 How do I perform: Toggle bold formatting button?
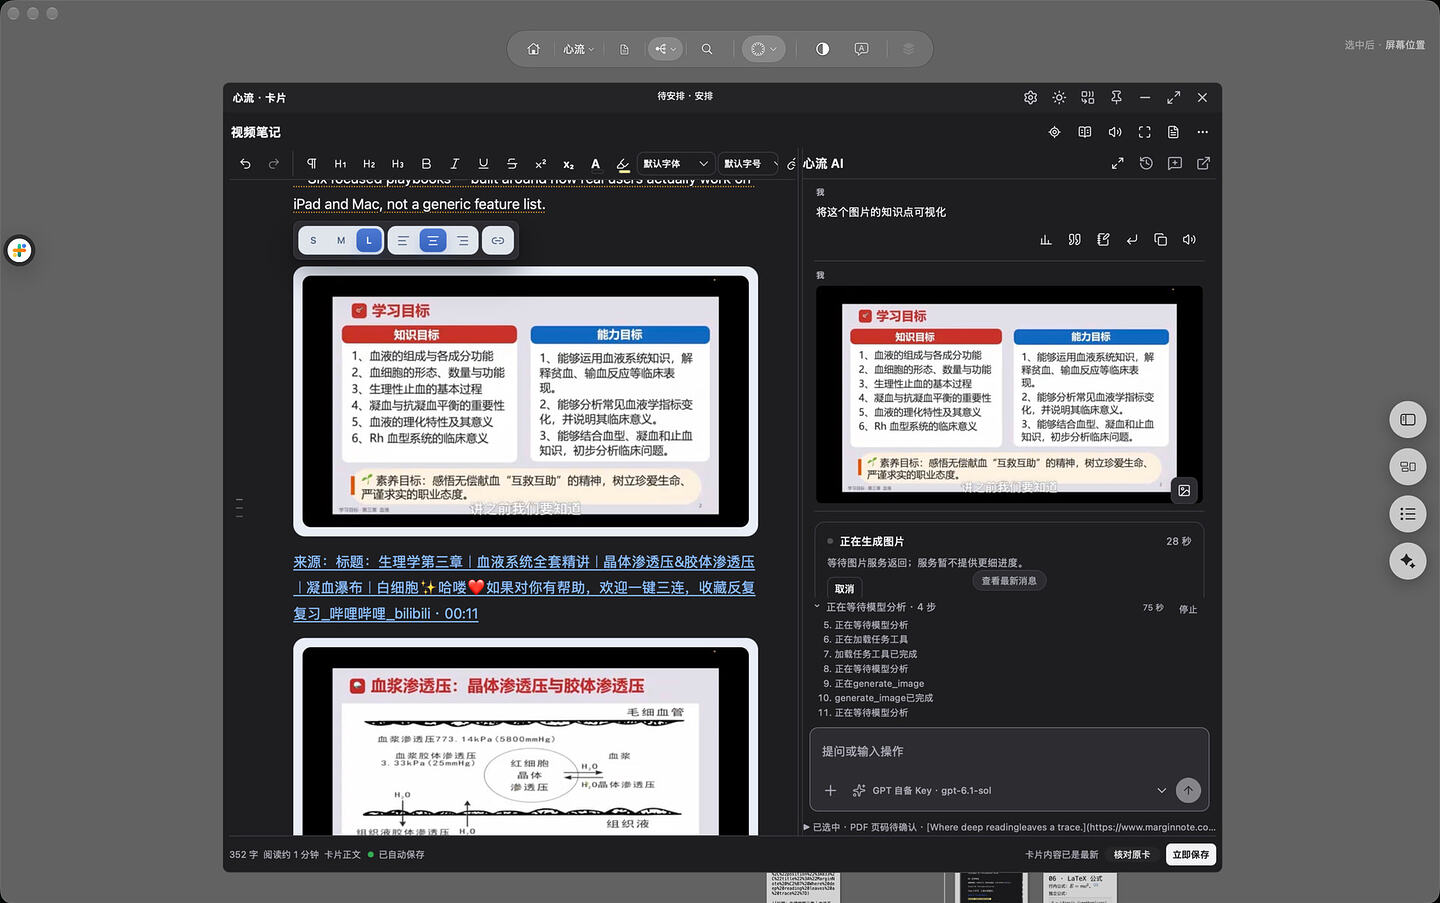pyautogui.click(x=426, y=163)
